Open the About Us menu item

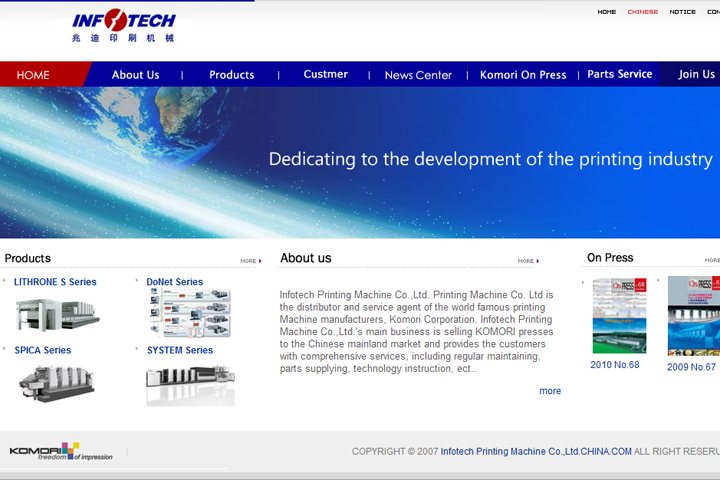pos(135,75)
